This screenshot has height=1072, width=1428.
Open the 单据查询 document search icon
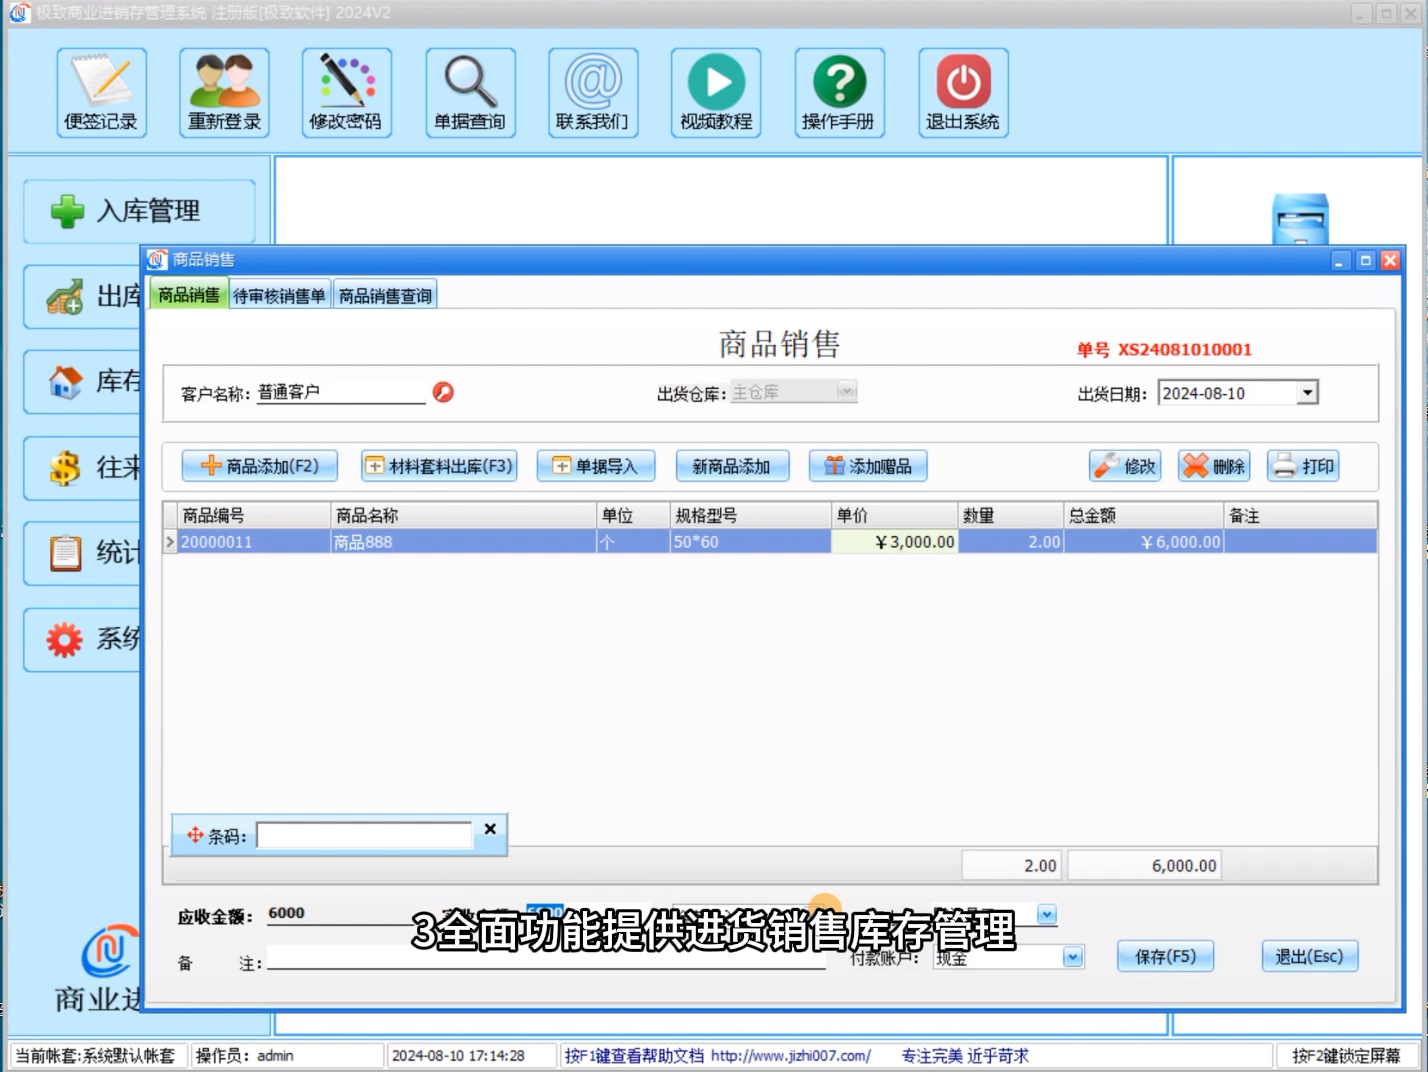(x=470, y=92)
